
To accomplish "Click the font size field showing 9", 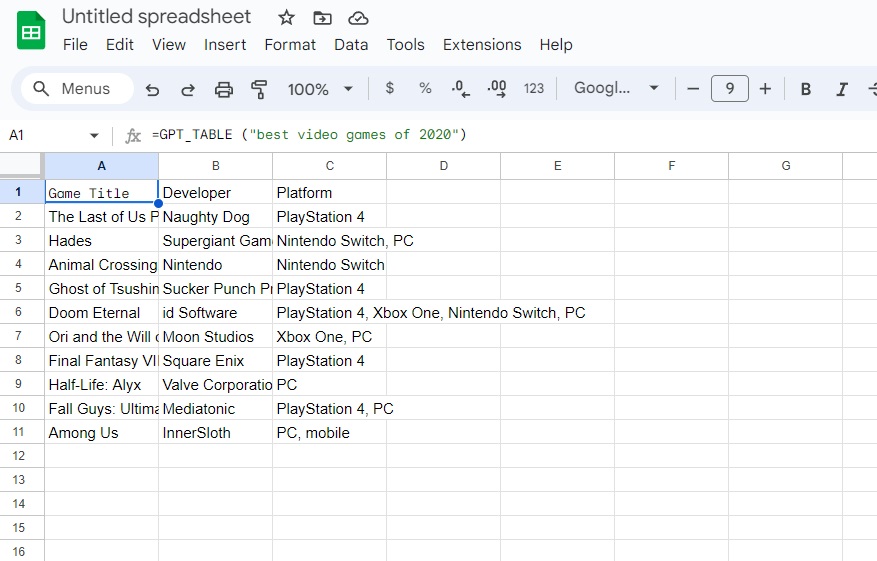I will point(729,88).
